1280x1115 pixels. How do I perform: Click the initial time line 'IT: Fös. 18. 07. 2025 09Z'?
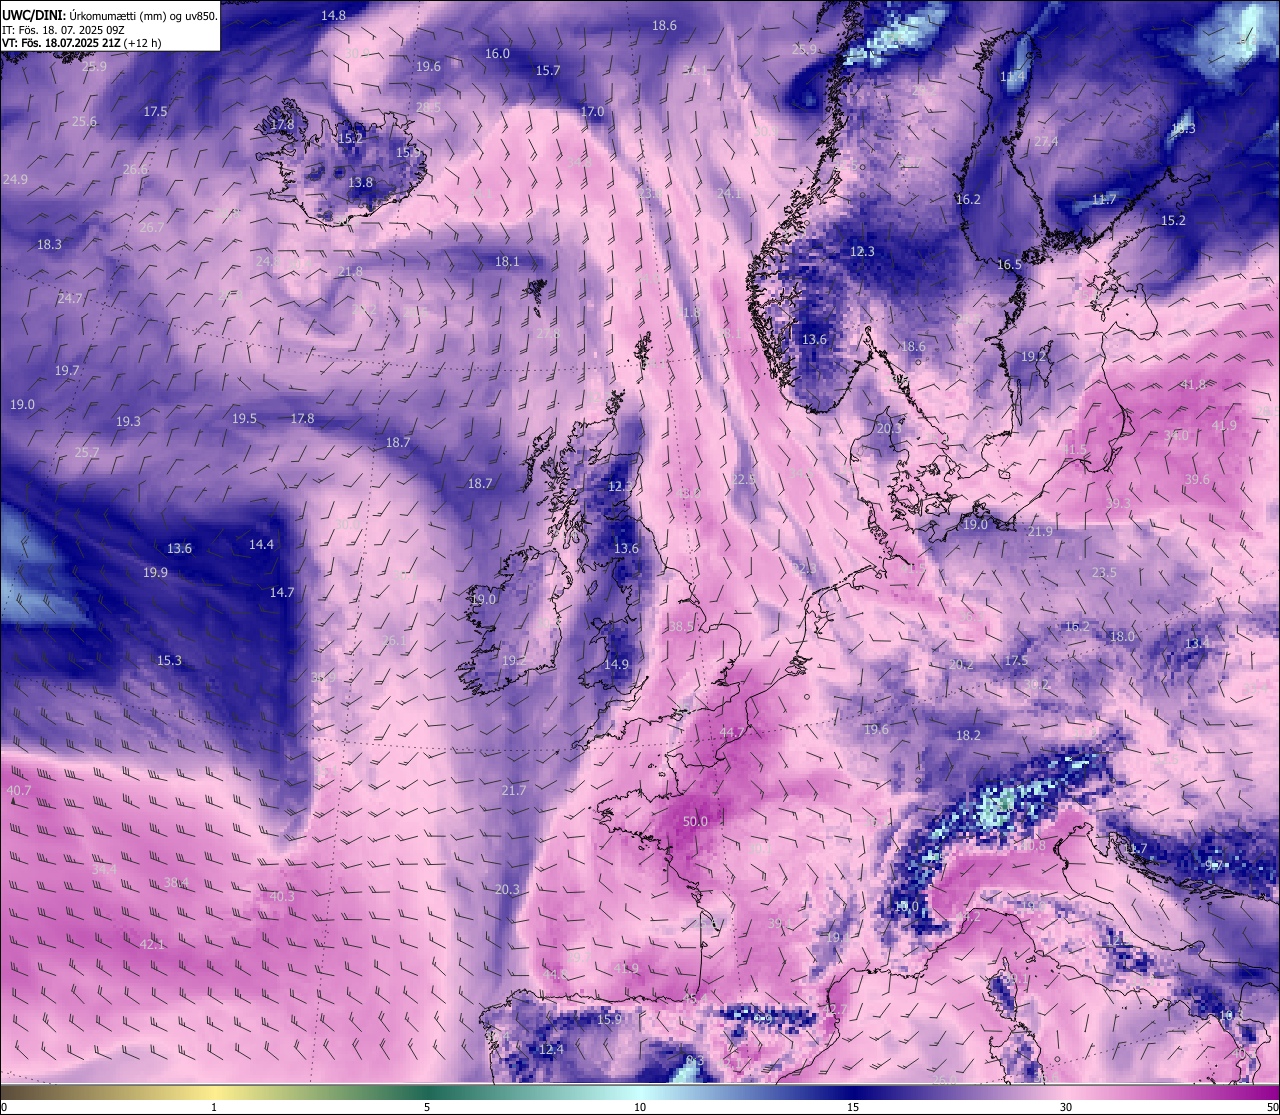tap(63, 30)
